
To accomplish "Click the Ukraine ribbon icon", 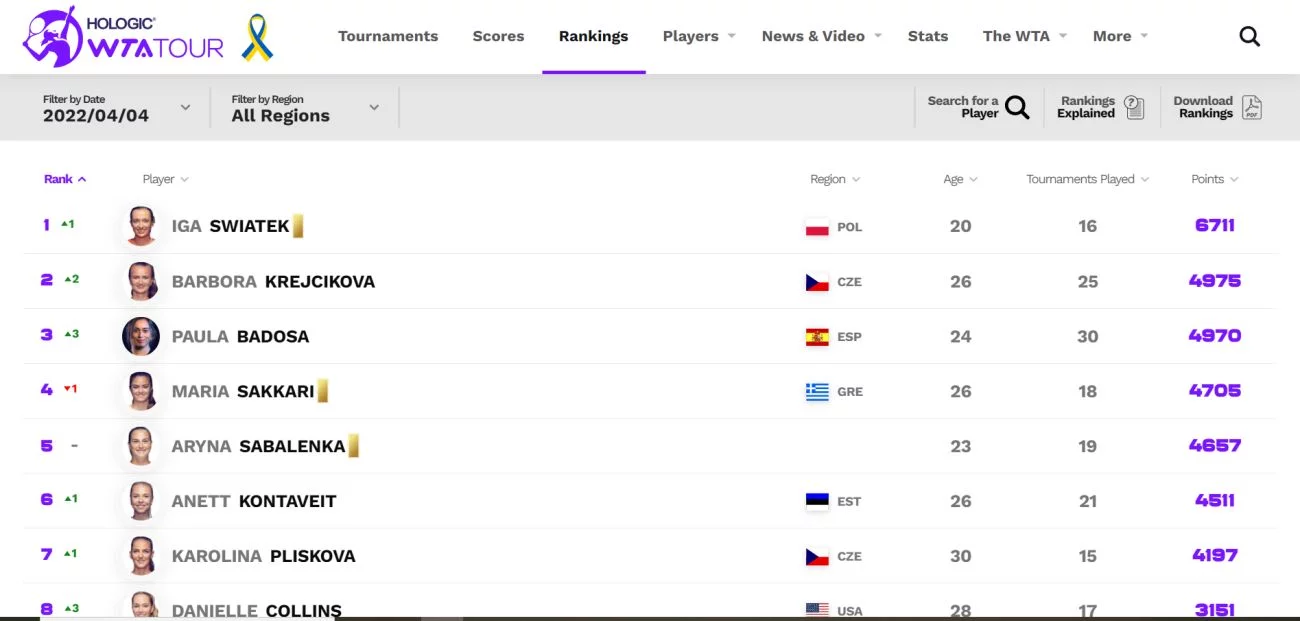I will click(258, 37).
